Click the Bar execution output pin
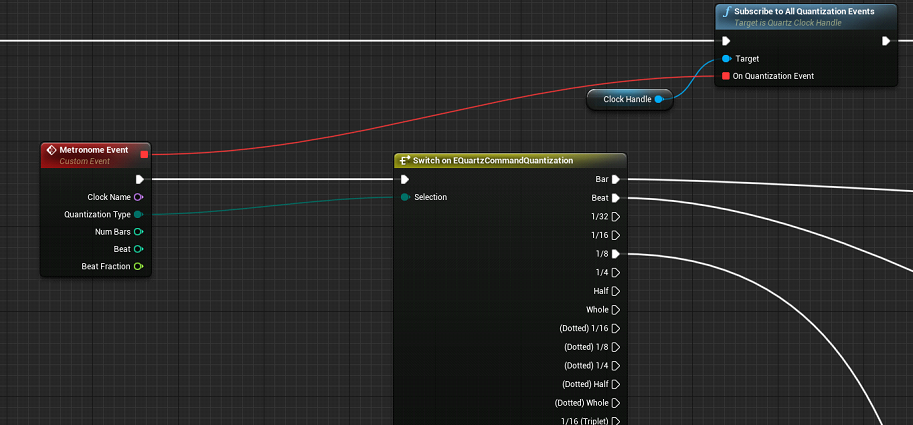 615,179
